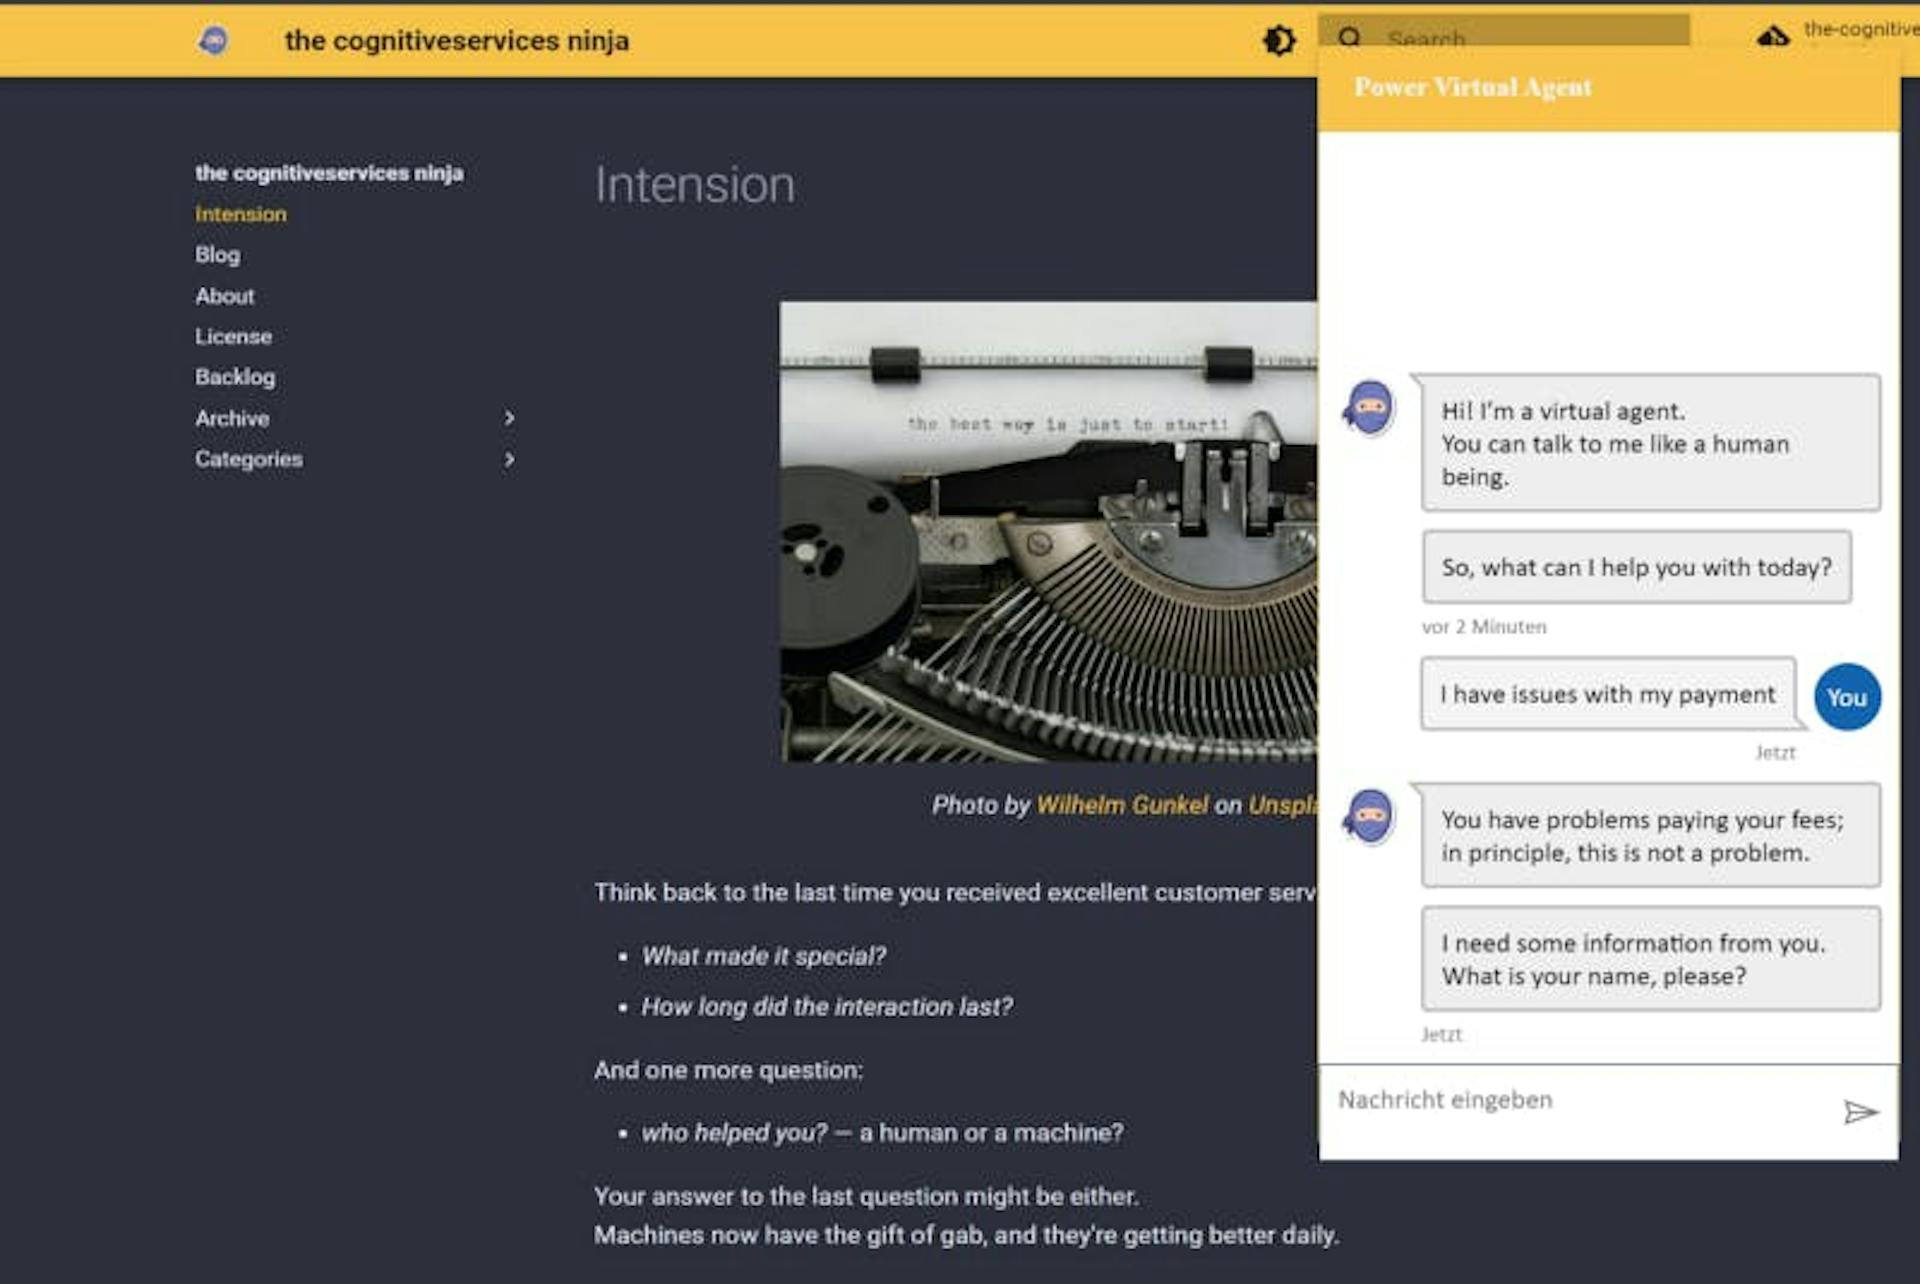Open the the-cognitive account dropdown
Image resolution: width=1920 pixels, height=1284 pixels.
tap(1857, 30)
